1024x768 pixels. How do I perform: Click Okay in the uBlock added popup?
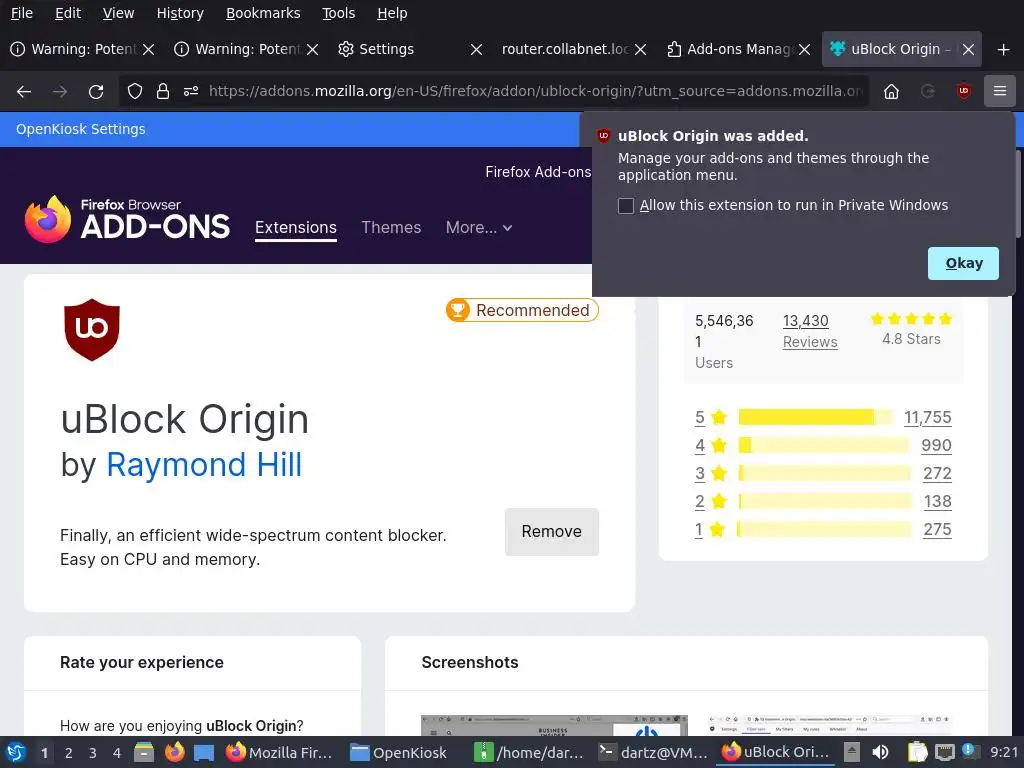(x=963, y=263)
